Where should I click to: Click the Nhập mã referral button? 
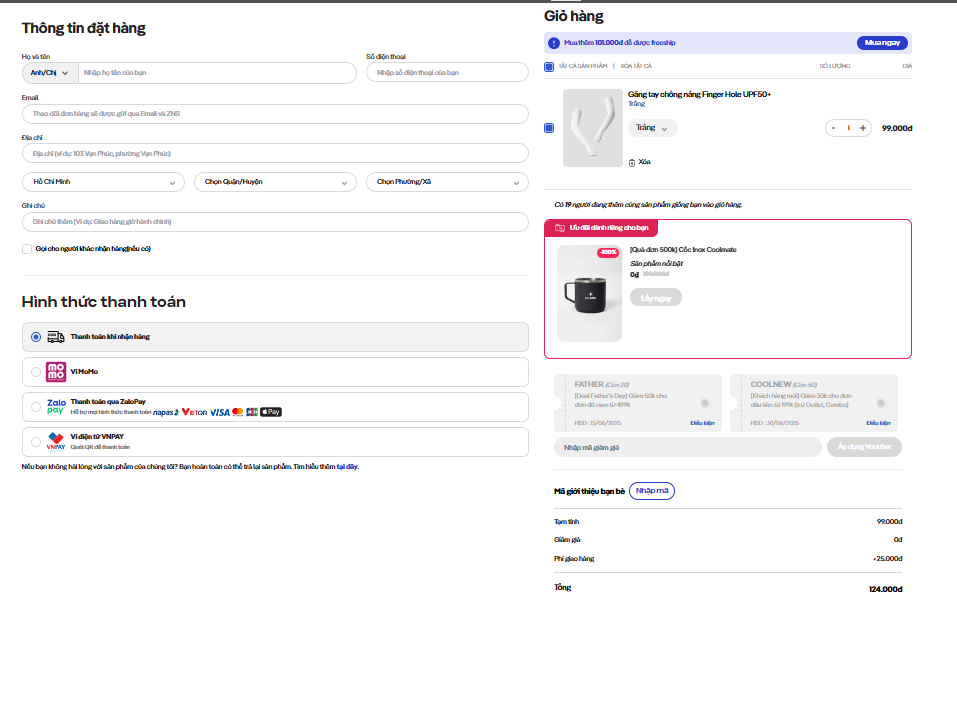652,491
